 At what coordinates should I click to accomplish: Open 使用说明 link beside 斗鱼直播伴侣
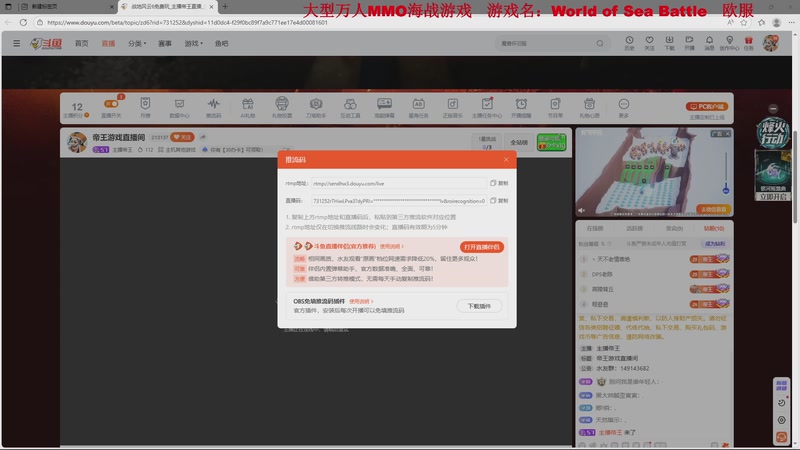(391, 246)
